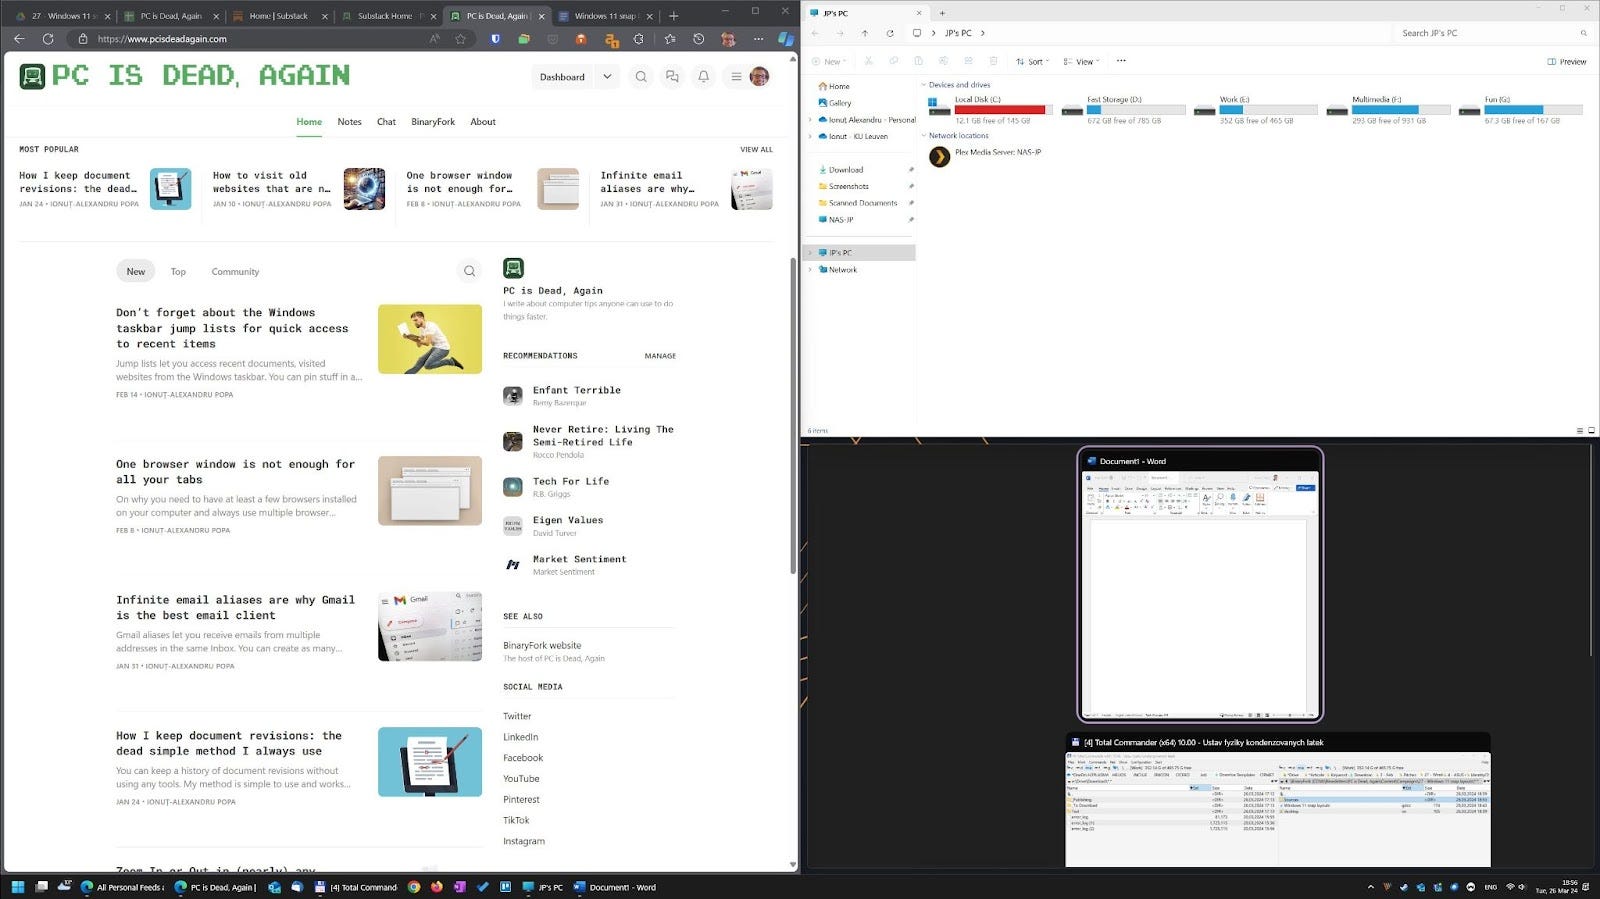Open the Screenshots folder in sidebar
The image size is (1600, 899).
click(x=848, y=186)
